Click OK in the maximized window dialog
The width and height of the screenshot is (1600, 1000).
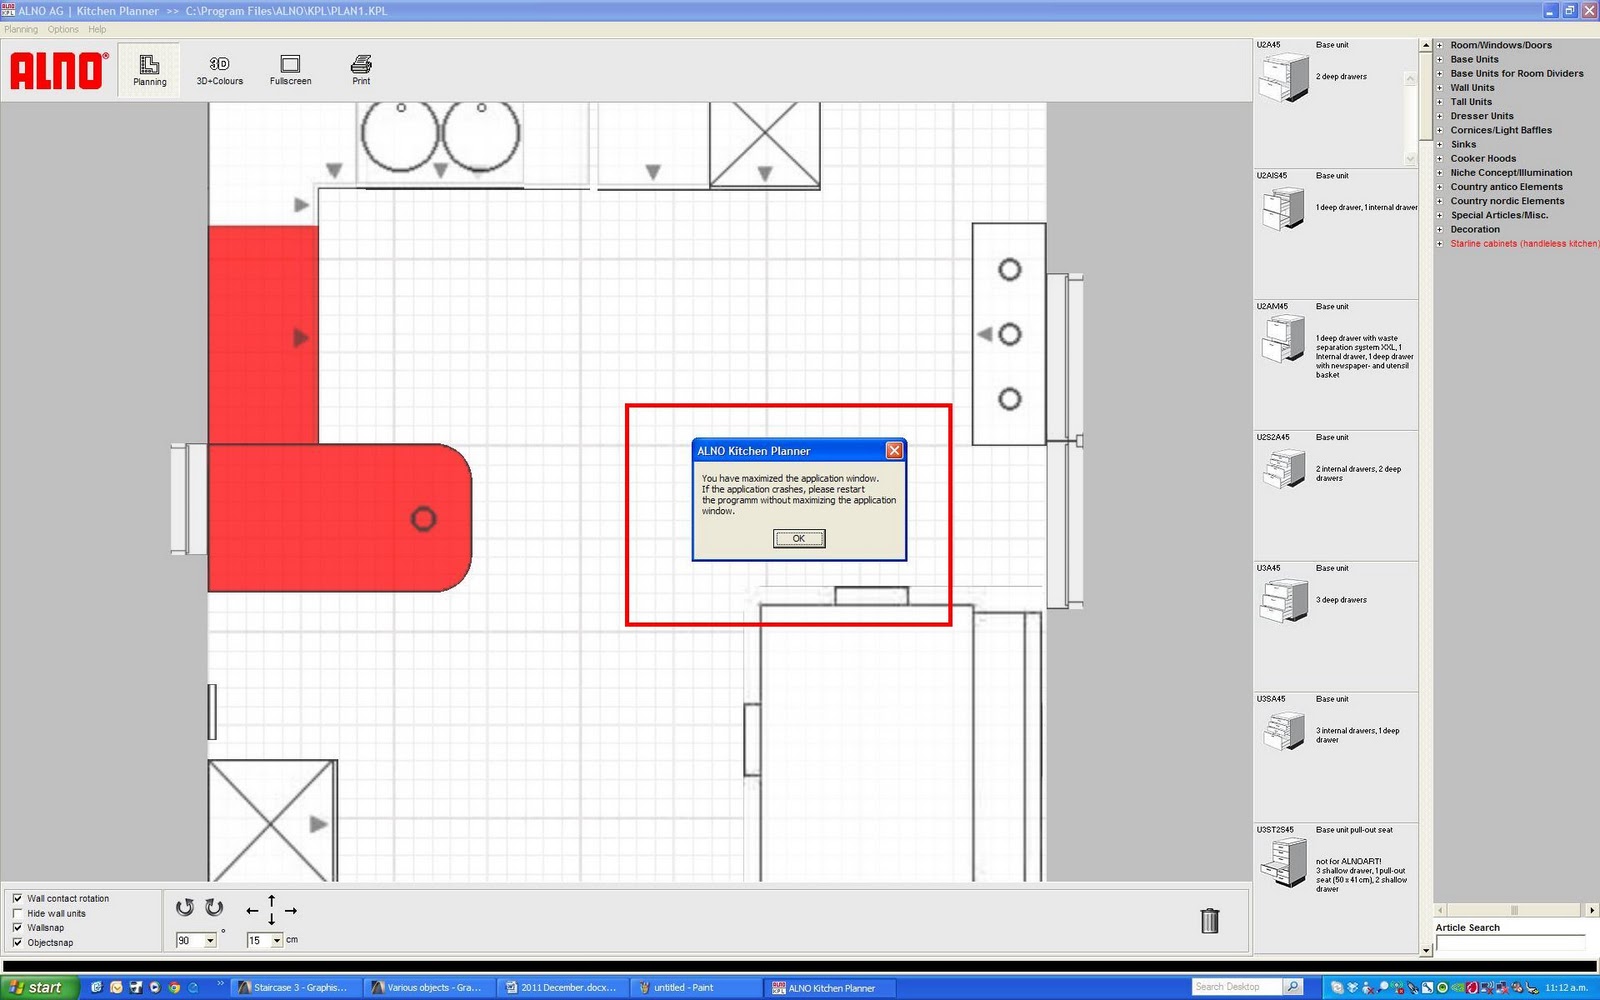(x=799, y=538)
